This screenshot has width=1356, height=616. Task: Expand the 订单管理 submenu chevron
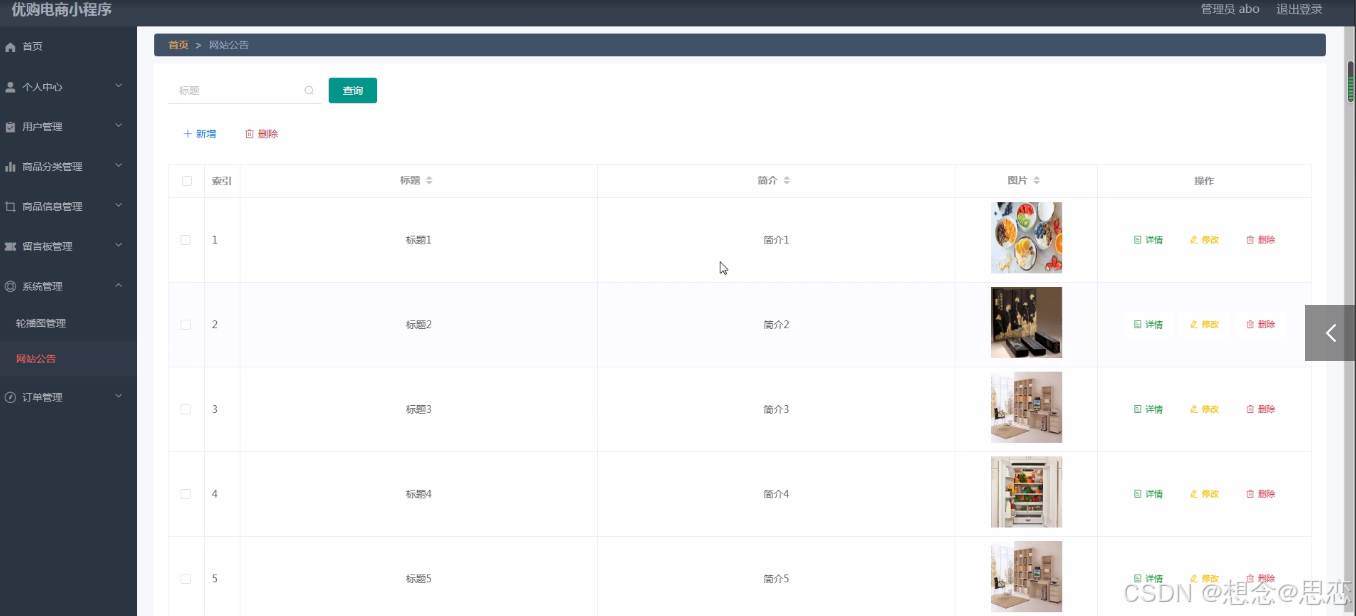pos(118,396)
